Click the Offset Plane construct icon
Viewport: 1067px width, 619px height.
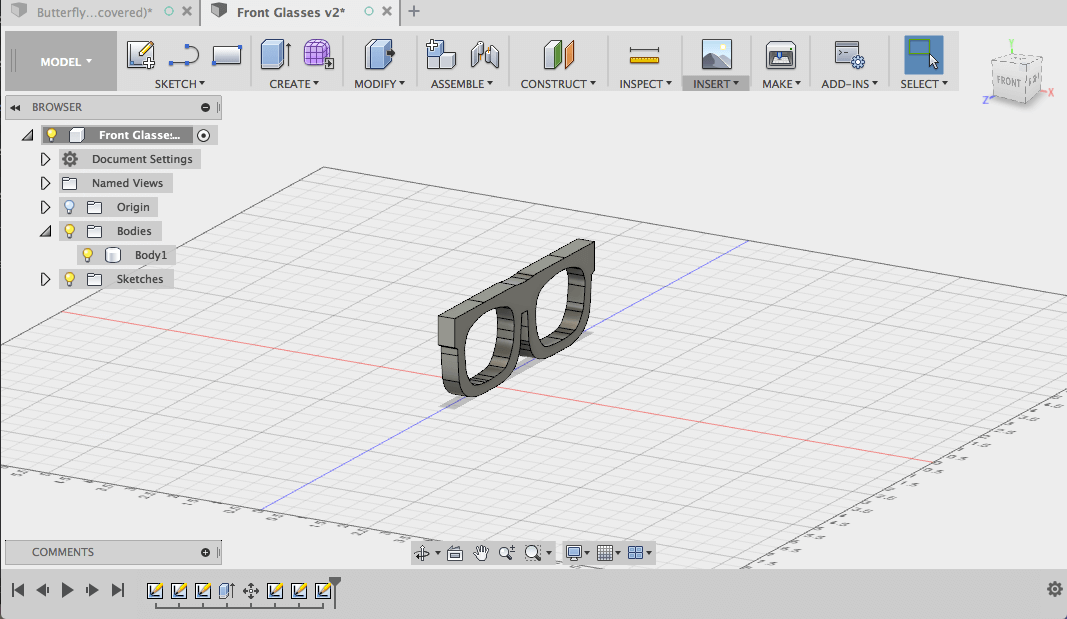tap(559, 55)
